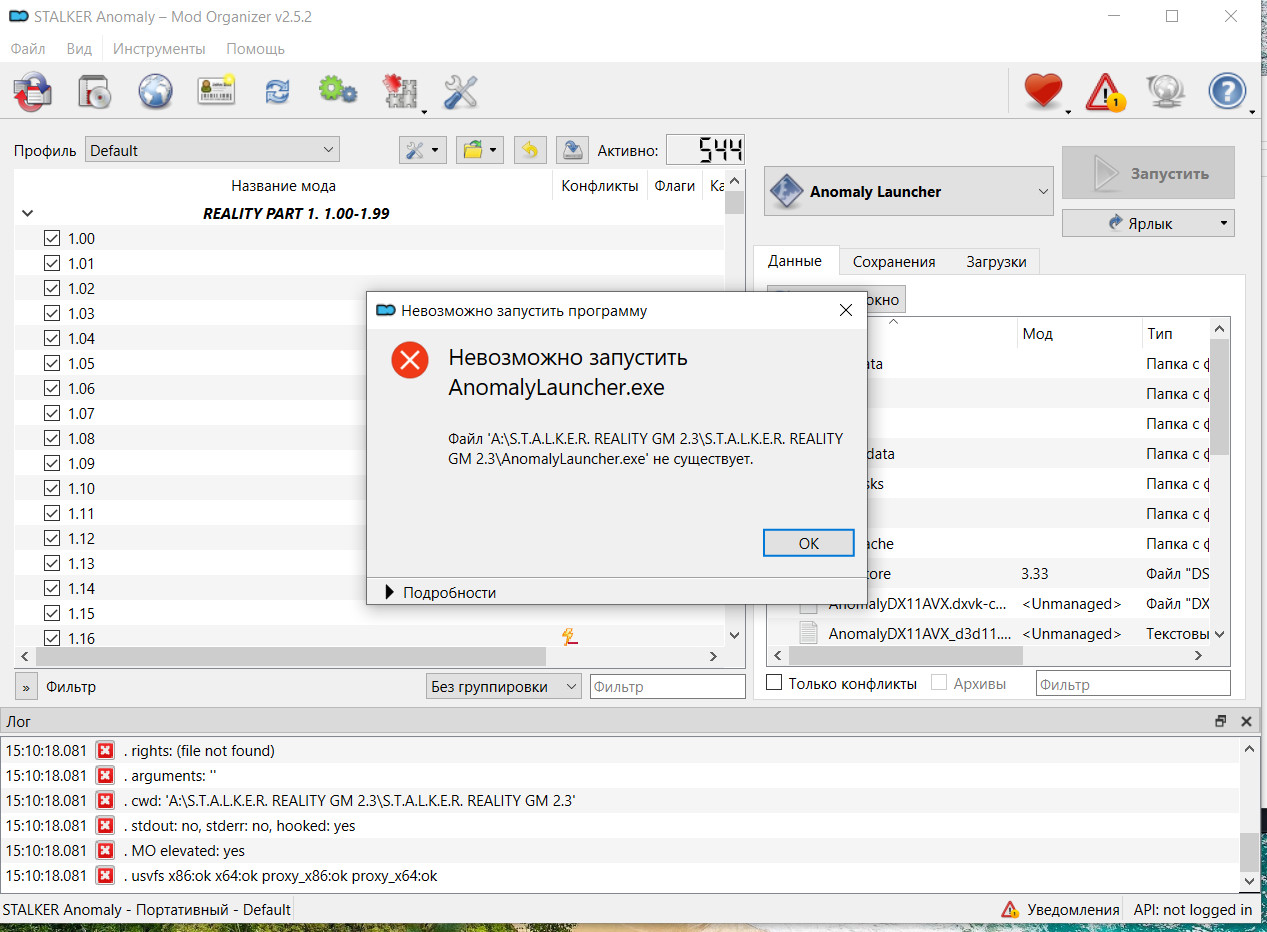Click the restore backup yellow arrow icon
This screenshot has width=1267, height=932.
coord(530,150)
